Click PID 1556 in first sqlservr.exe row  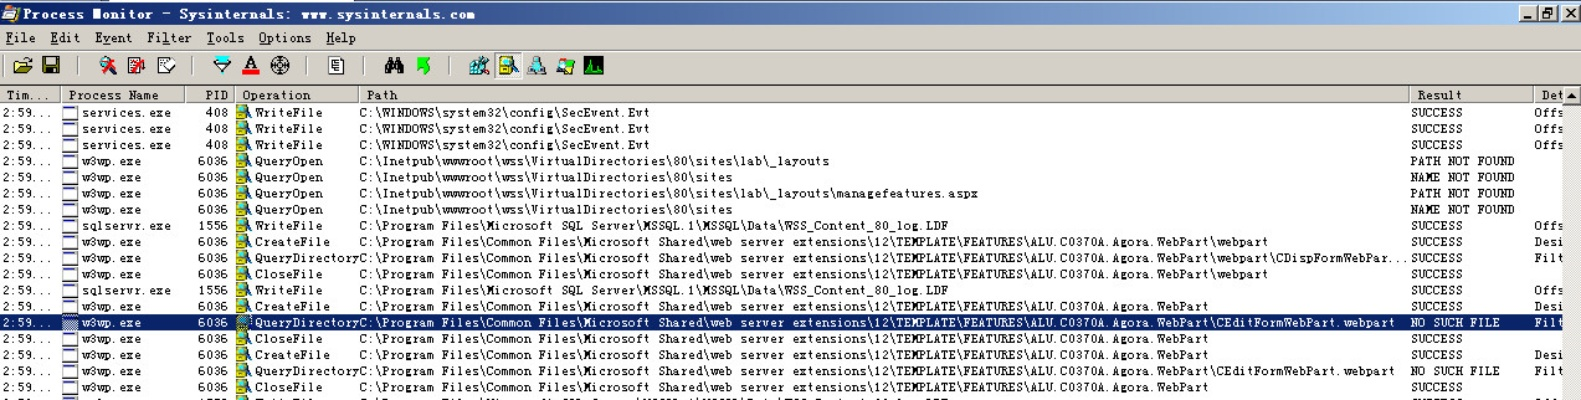pyautogui.click(x=213, y=226)
